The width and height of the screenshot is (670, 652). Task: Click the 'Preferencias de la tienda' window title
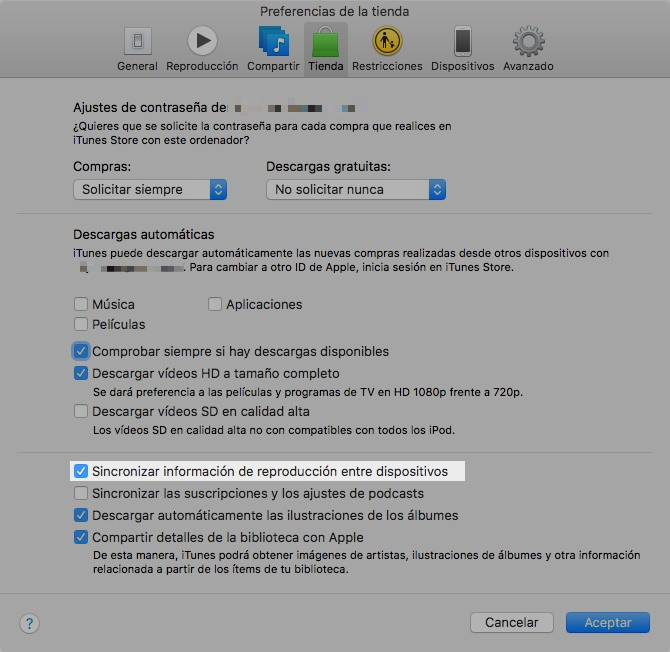[x=335, y=12]
